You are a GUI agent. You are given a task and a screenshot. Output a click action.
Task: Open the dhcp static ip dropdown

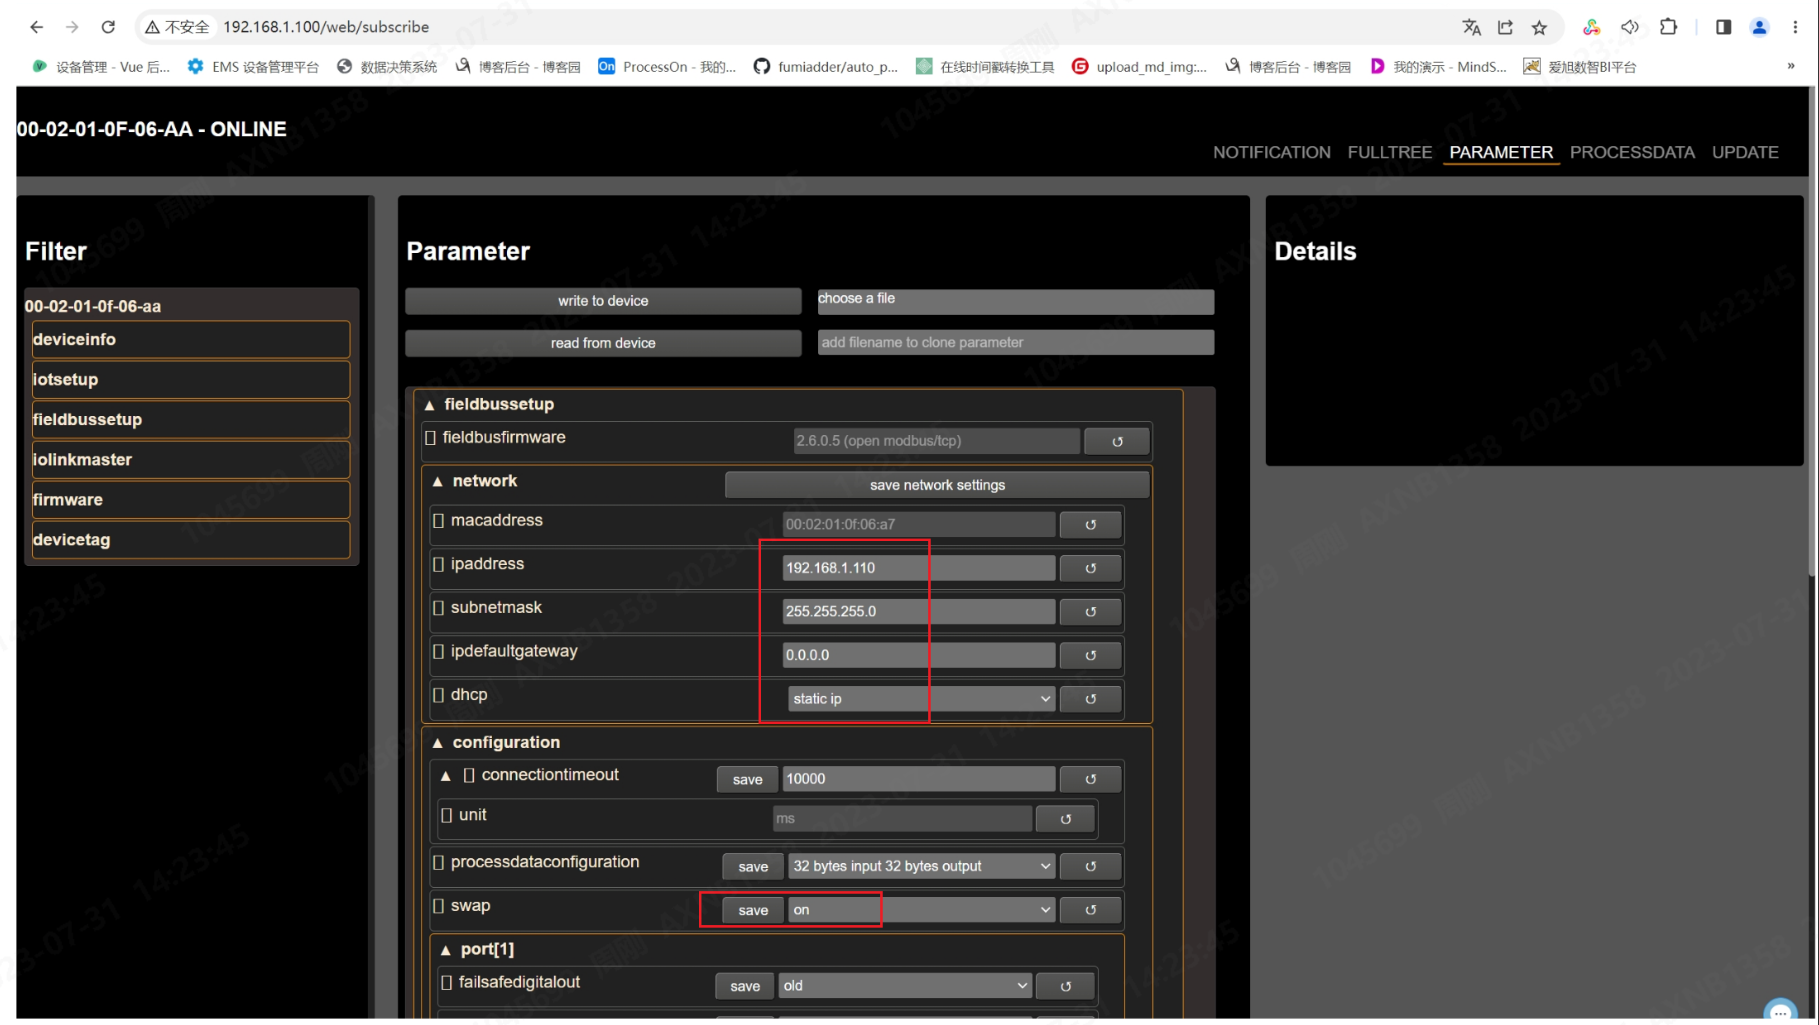[921, 699]
